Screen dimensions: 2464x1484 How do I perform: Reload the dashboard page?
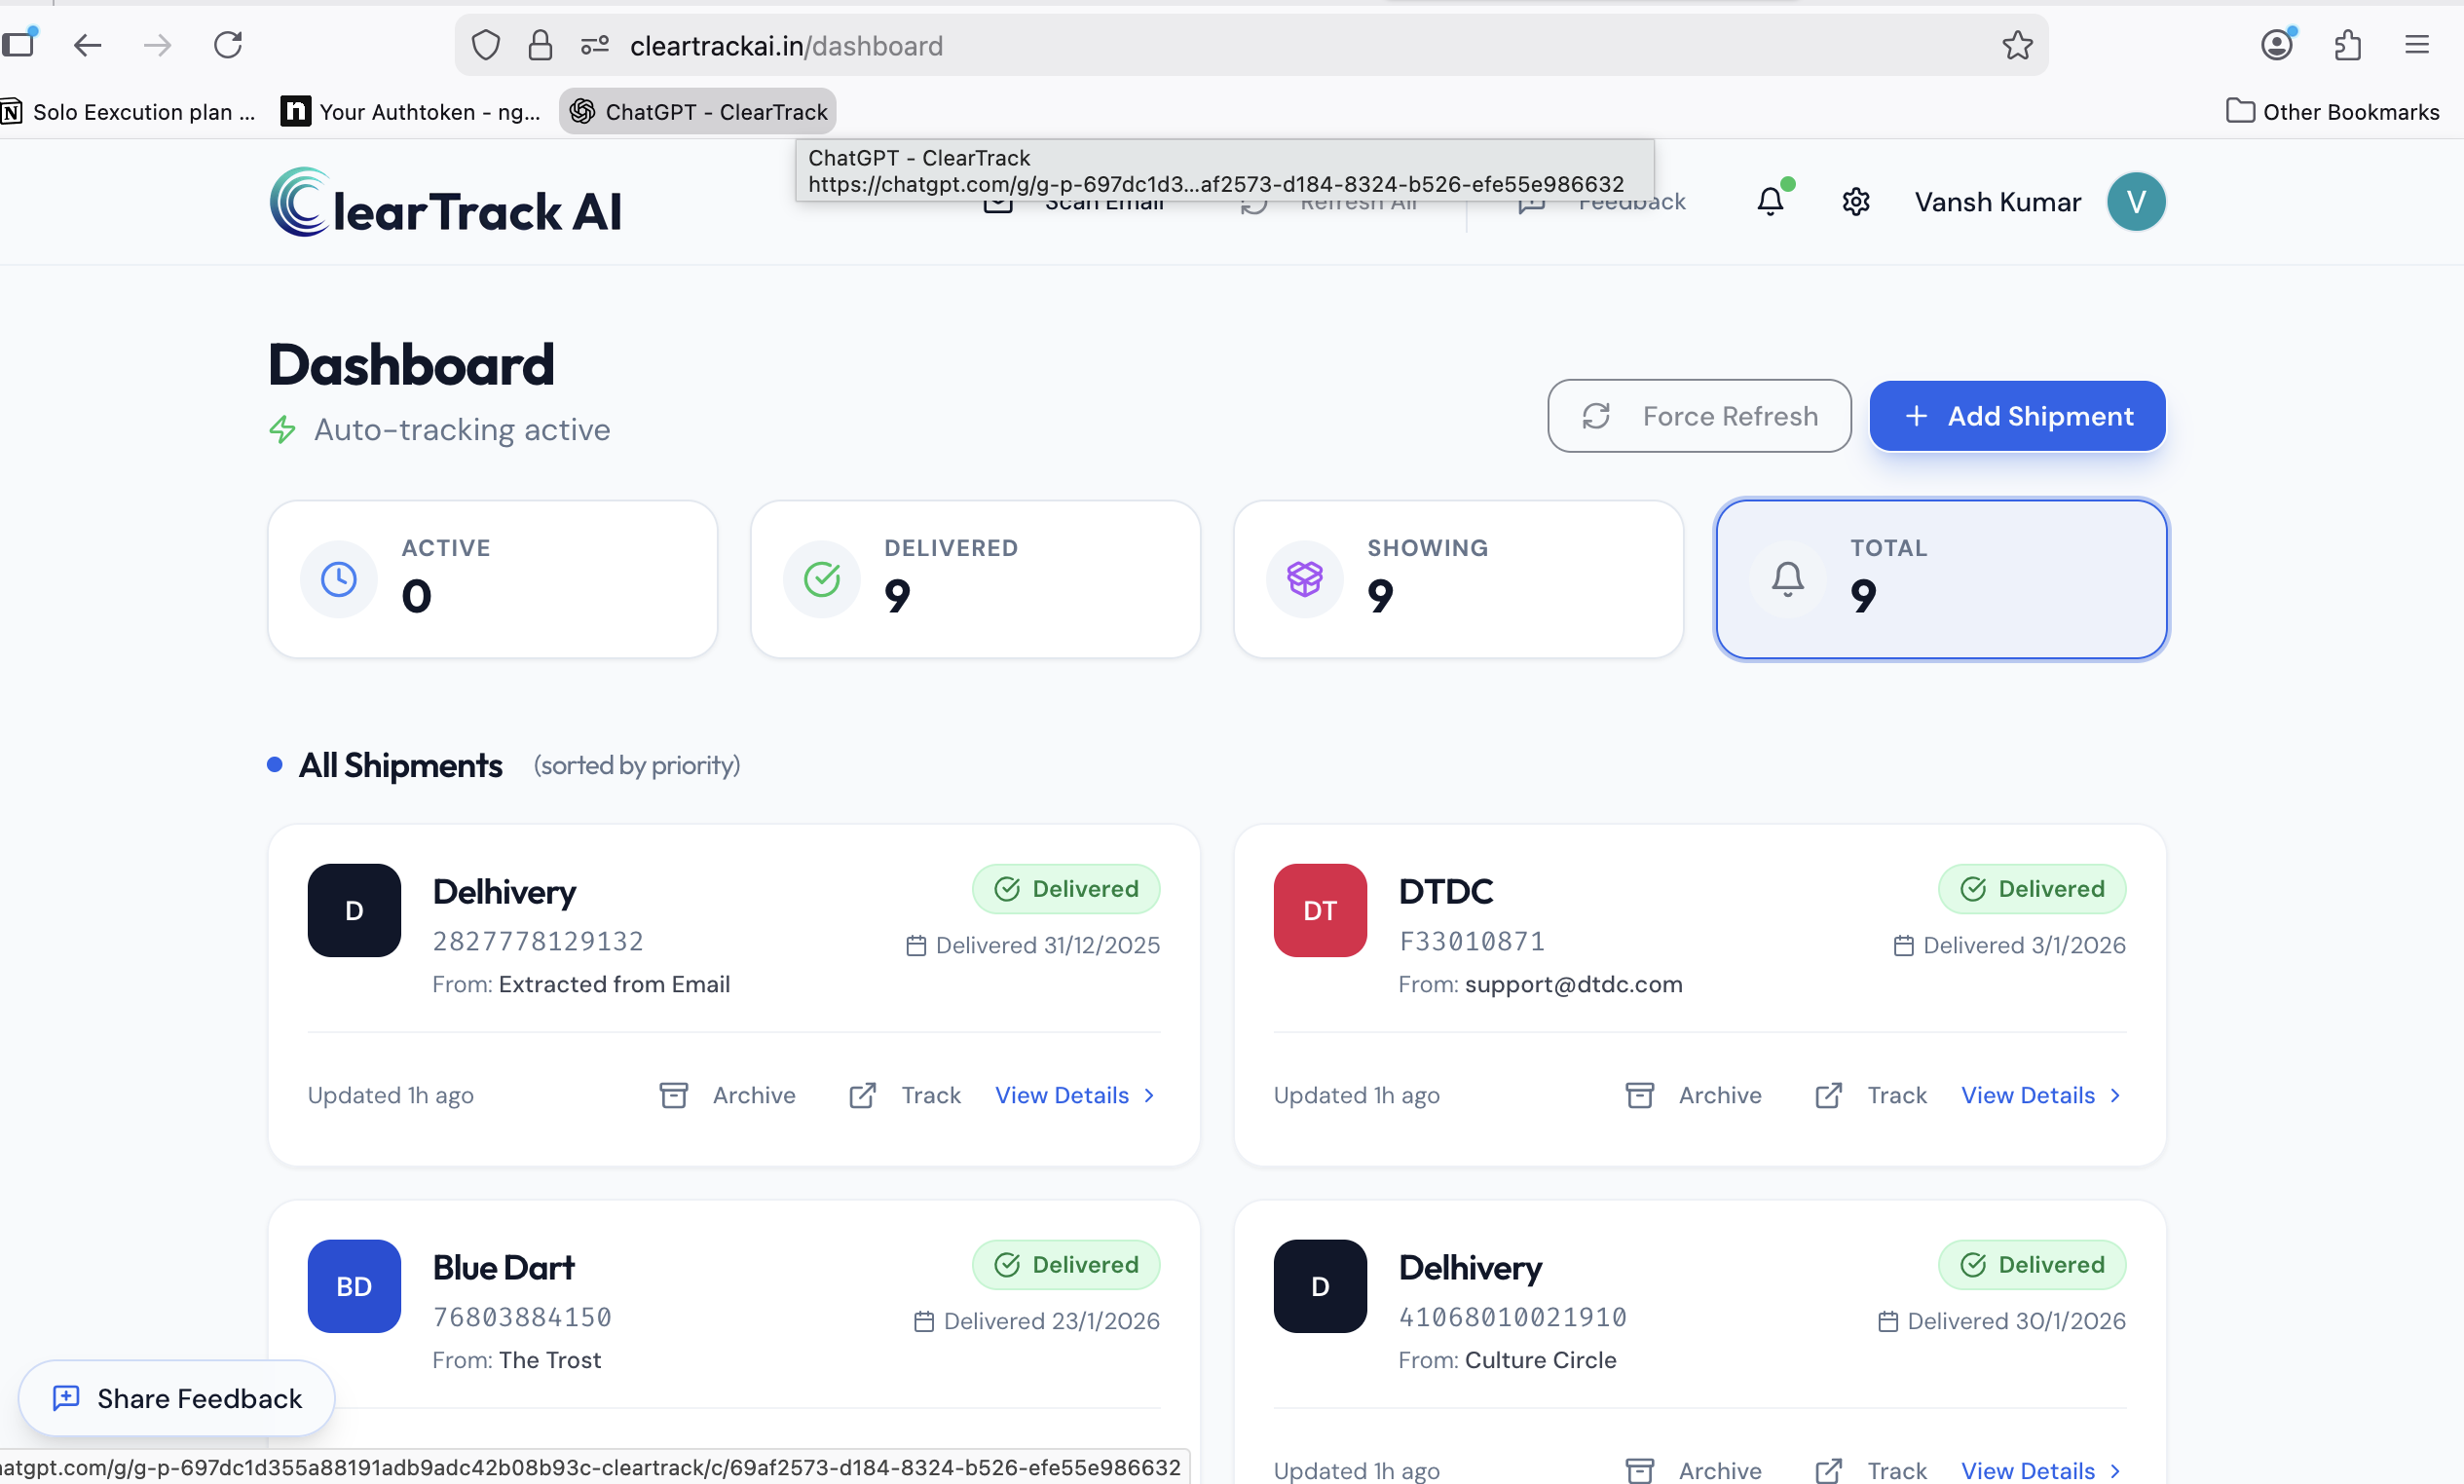[x=228, y=45]
